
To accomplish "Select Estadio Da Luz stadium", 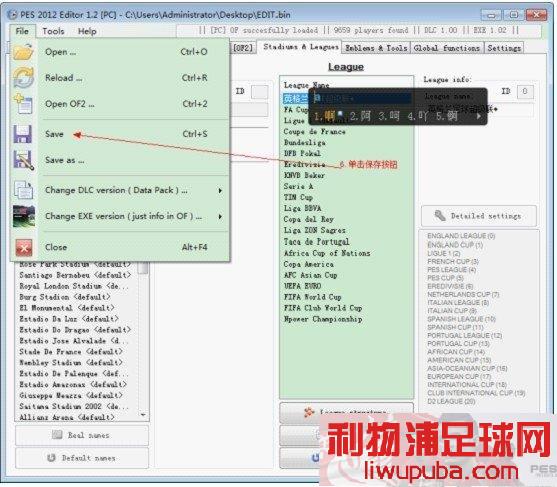I will (x=69, y=319).
